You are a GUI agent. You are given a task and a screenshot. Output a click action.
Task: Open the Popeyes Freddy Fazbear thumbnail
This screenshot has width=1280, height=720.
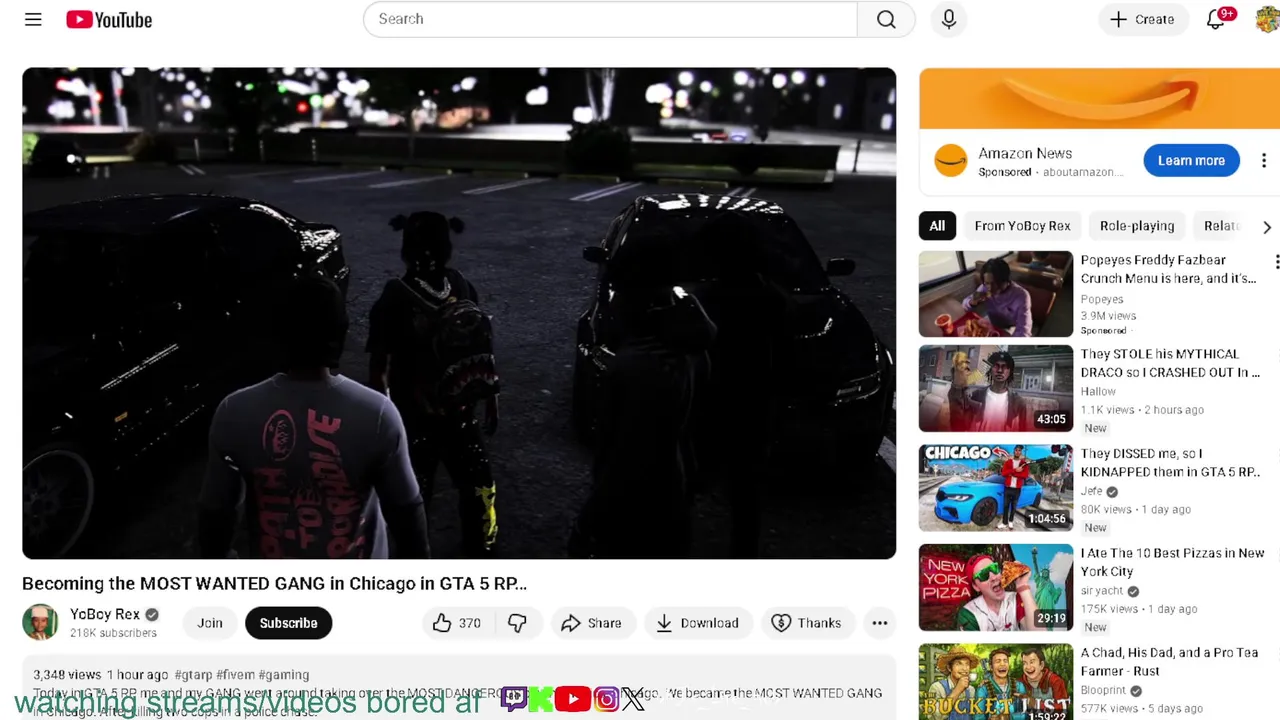coord(995,294)
